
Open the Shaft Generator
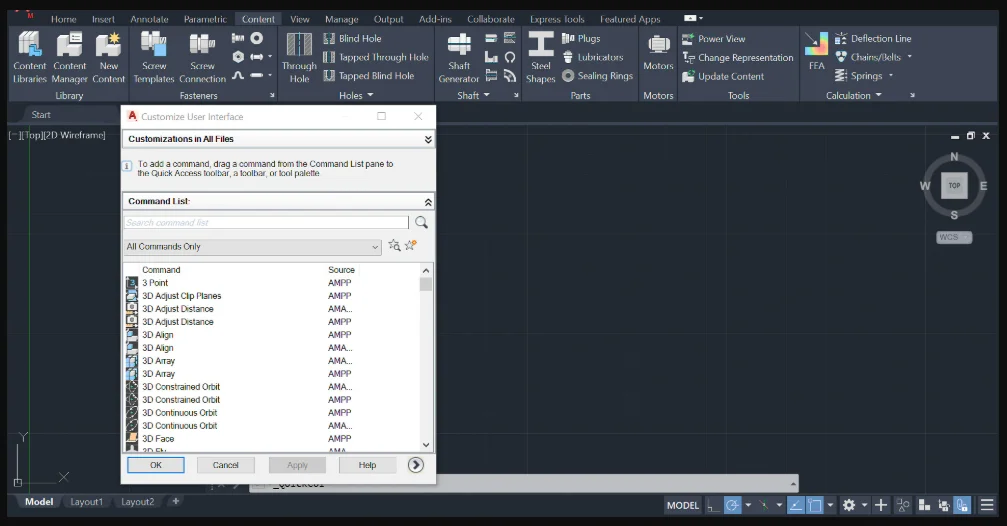click(x=459, y=58)
